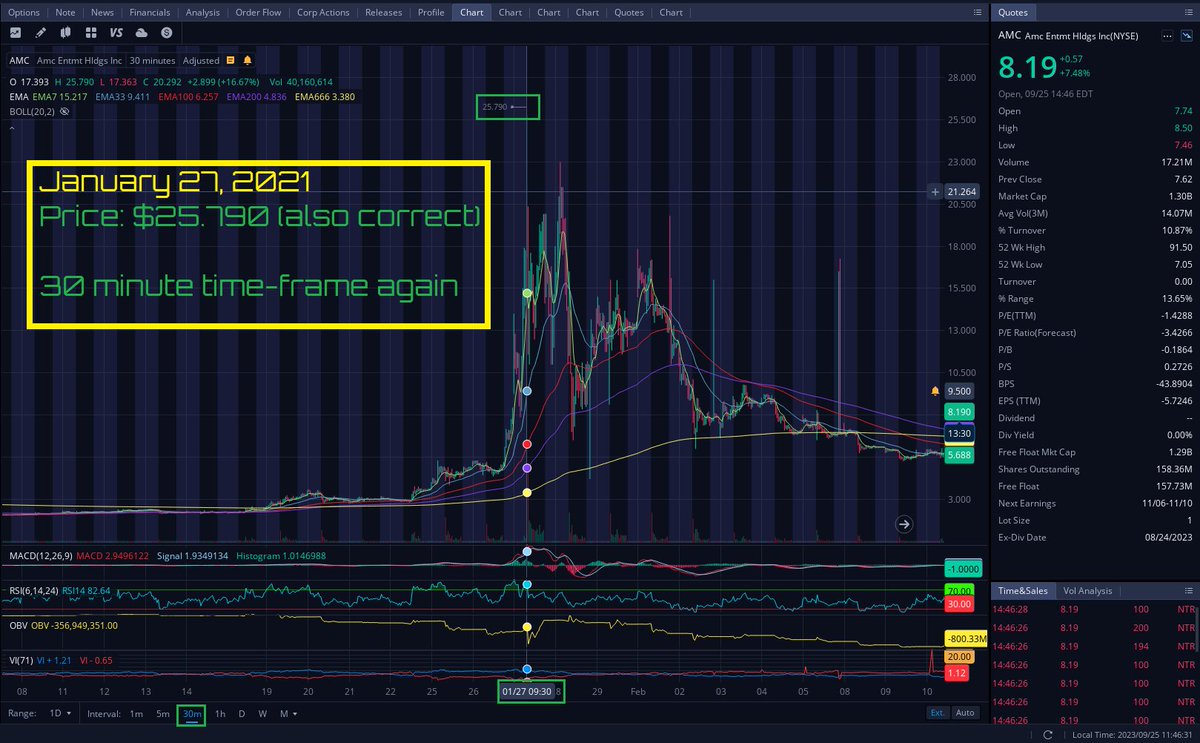Screen dimensions: 1200x743
Task: Open the News tab
Action: [102, 12]
